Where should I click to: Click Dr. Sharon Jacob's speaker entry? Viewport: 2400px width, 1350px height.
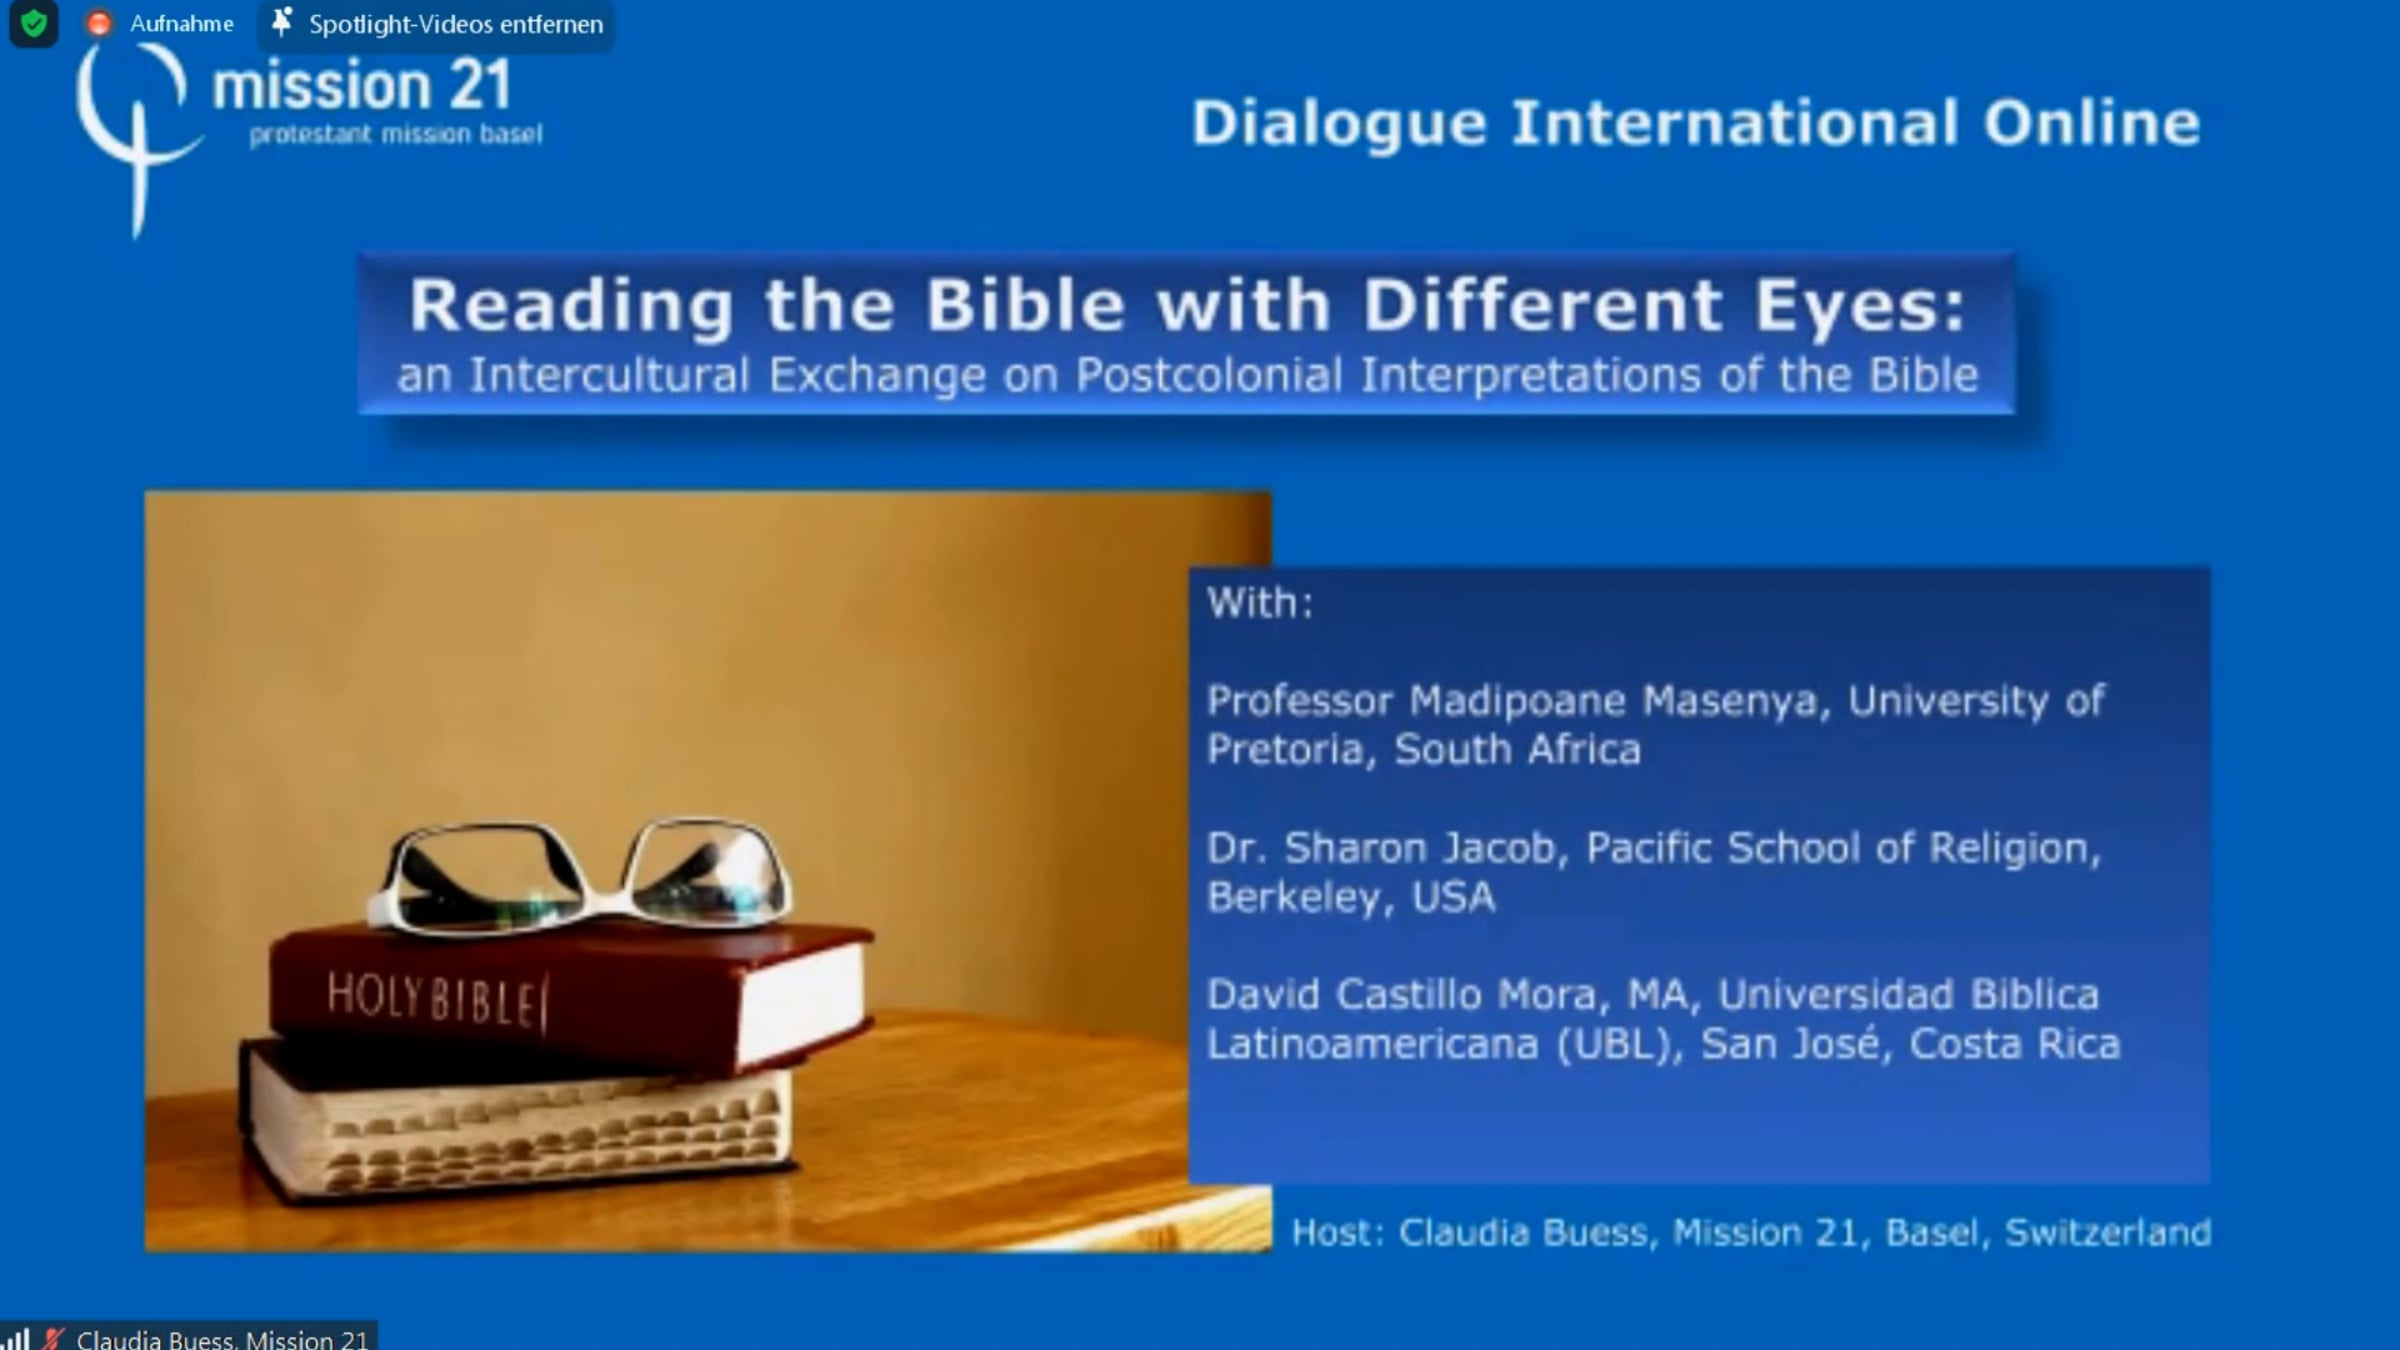[x=1653, y=872]
